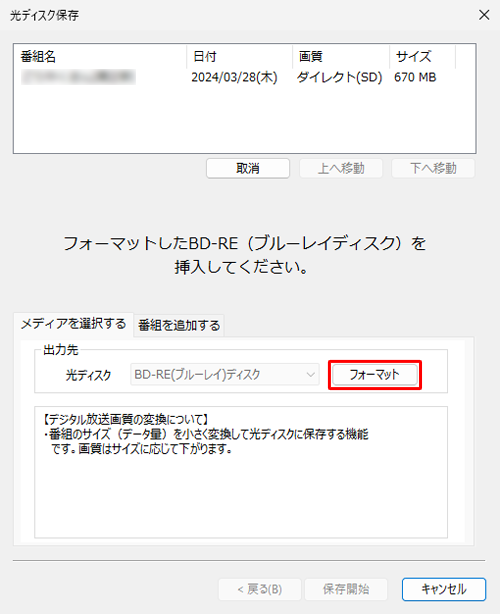This screenshot has height=614, width=500.
Task: Click the キャンセル button
Action: [x=444, y=589]
